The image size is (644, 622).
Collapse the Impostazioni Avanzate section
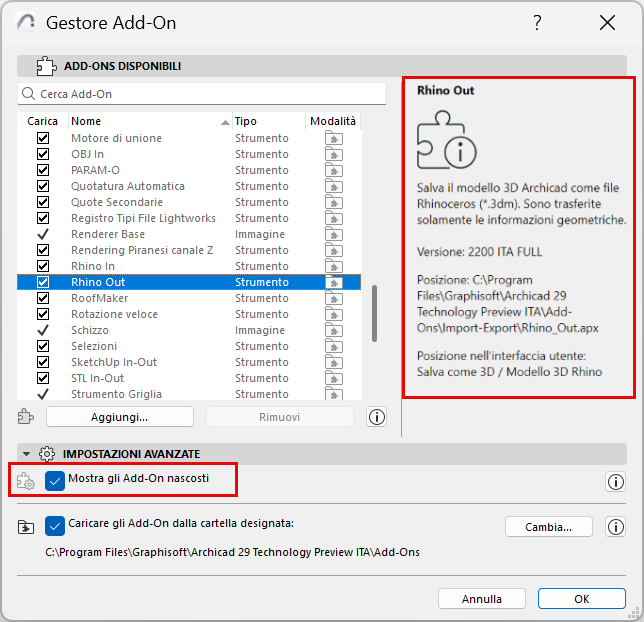click(x=27, y=454)
